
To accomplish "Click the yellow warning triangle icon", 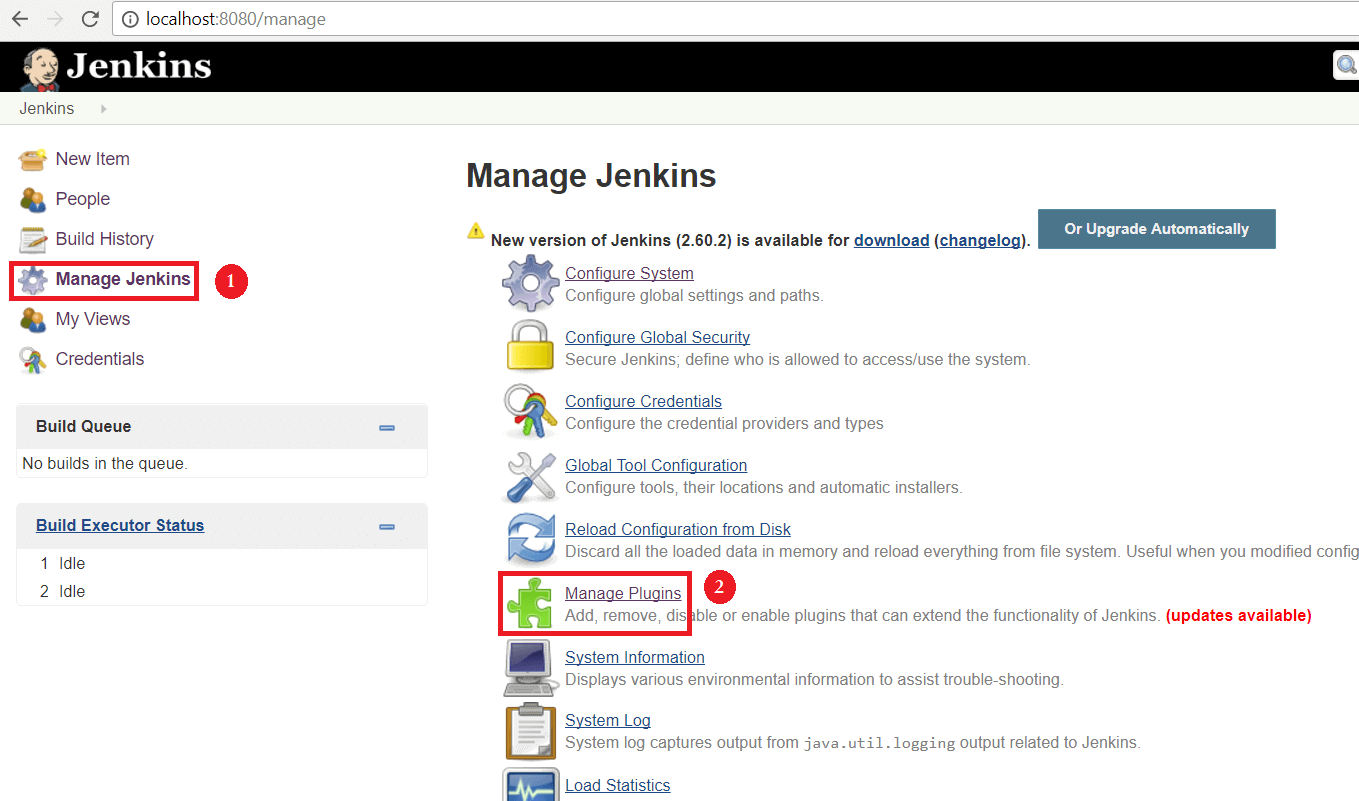I will pyautogui.click(x=476, y=230).
